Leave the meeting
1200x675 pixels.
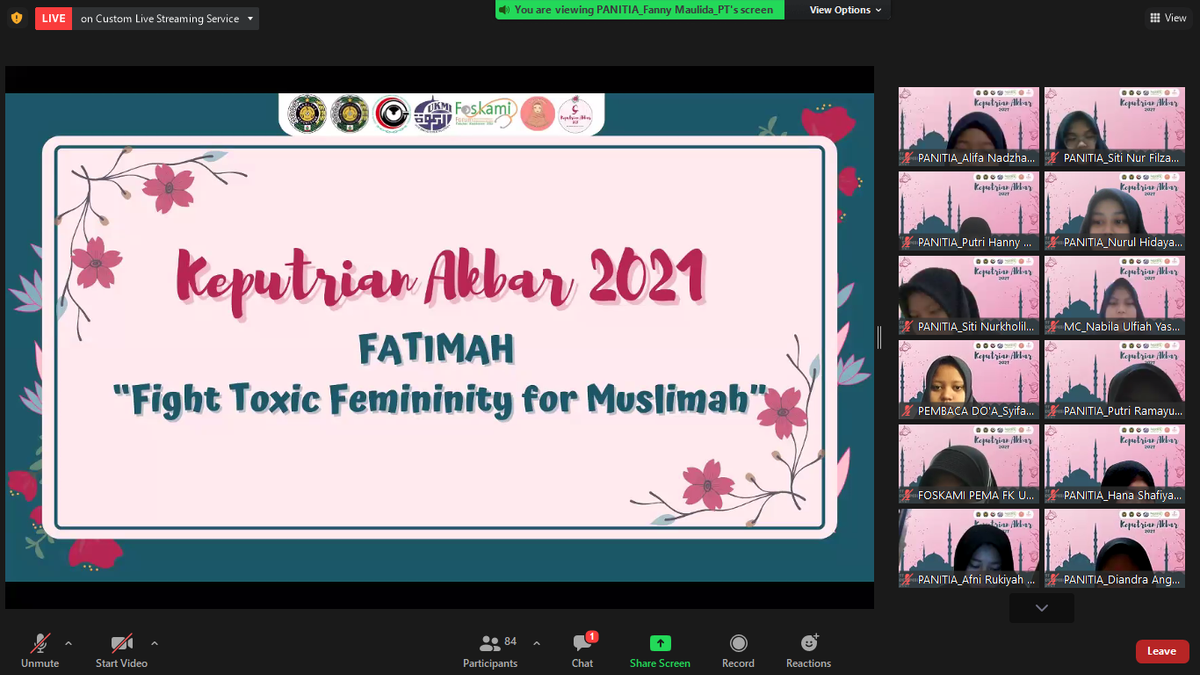[x=1162, y=651]
